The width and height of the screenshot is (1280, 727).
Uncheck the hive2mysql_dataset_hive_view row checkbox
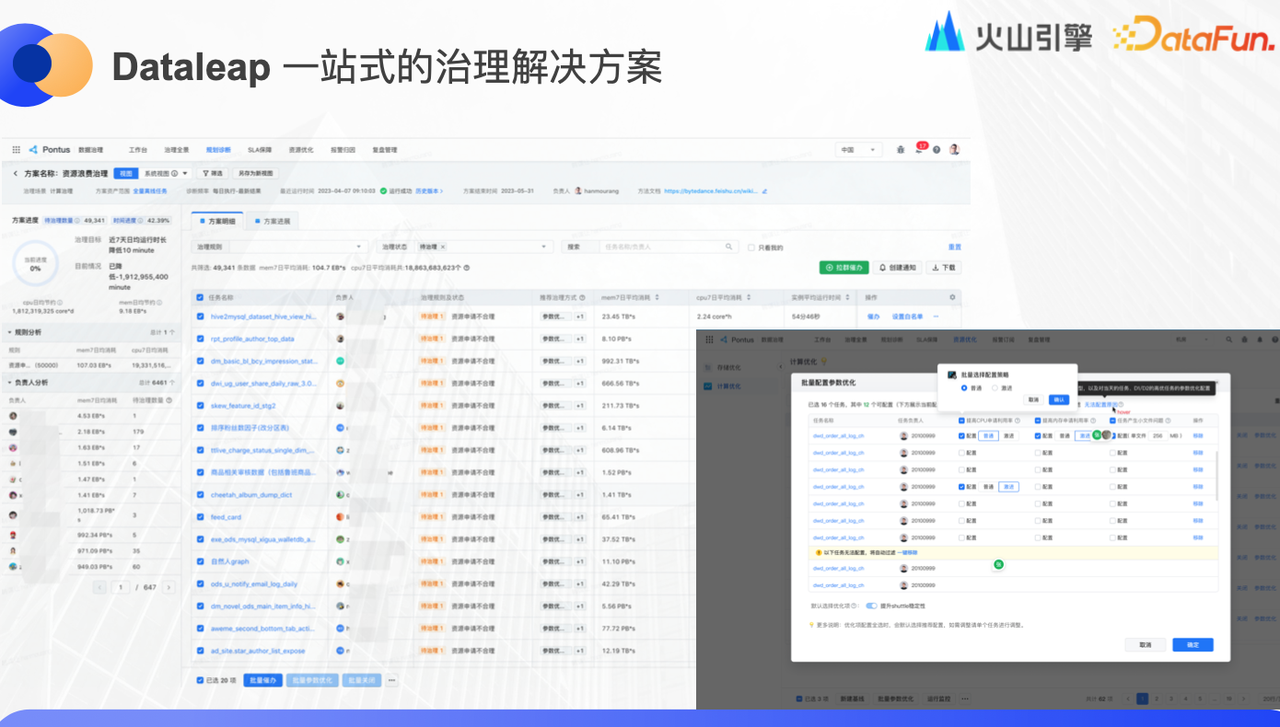click(200, 316)
